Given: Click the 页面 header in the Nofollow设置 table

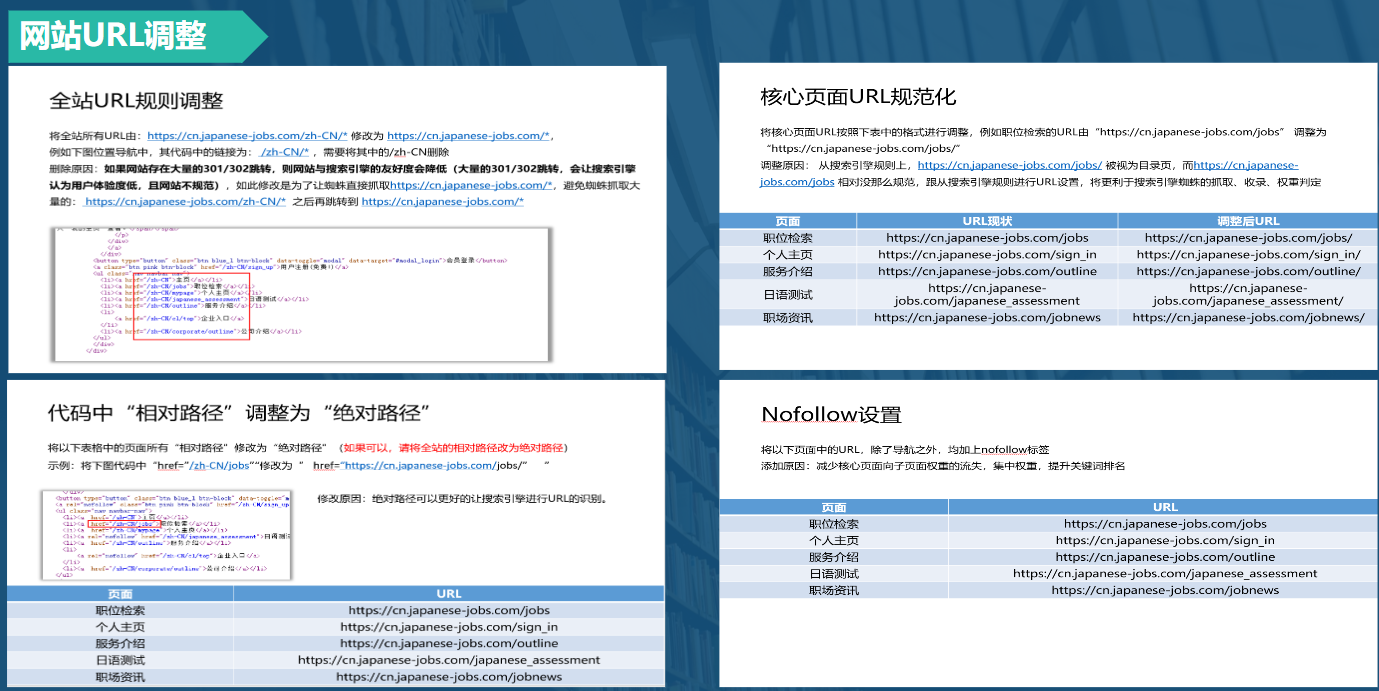Looking at the screenshot, I should click(x=834, y=507).
